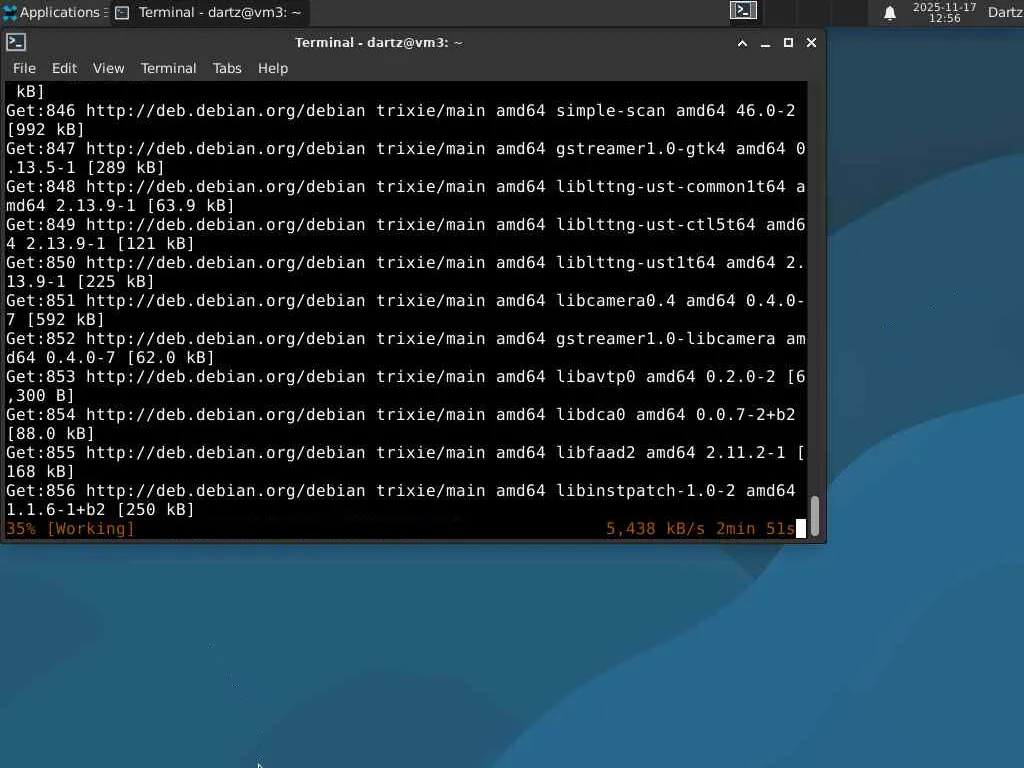This screenshot has height=768, width=1024.
Task: Click the terminal scrollbar handle
Action: (x=815, y=516)
